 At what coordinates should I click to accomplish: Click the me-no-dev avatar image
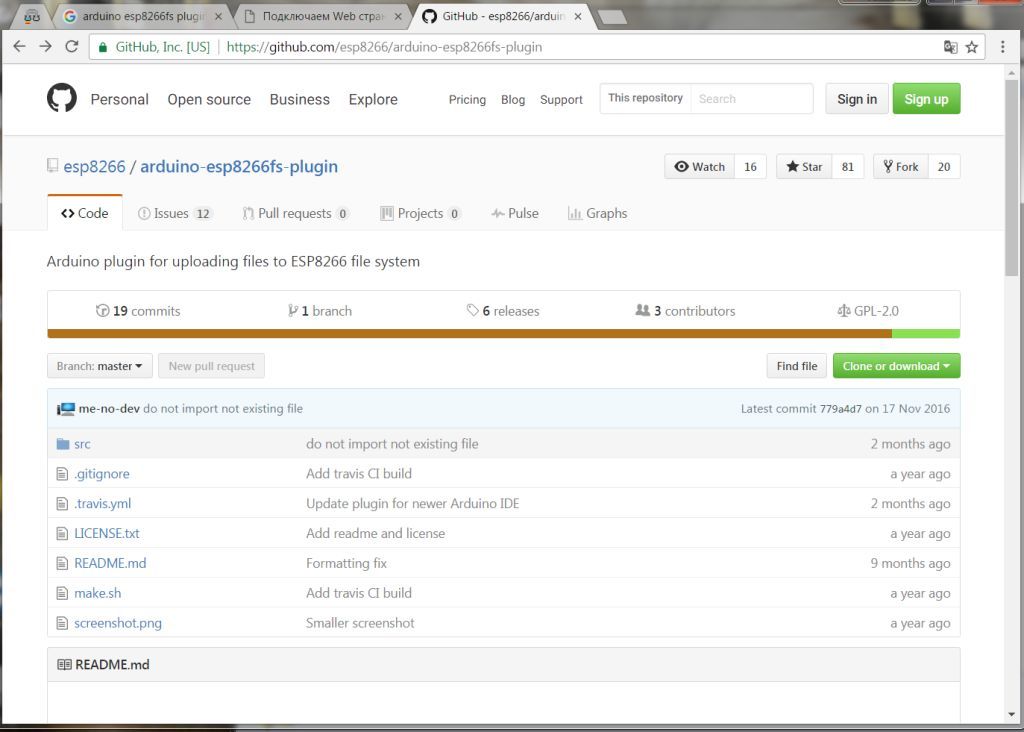pyautogui.click(x=66, y=409)
